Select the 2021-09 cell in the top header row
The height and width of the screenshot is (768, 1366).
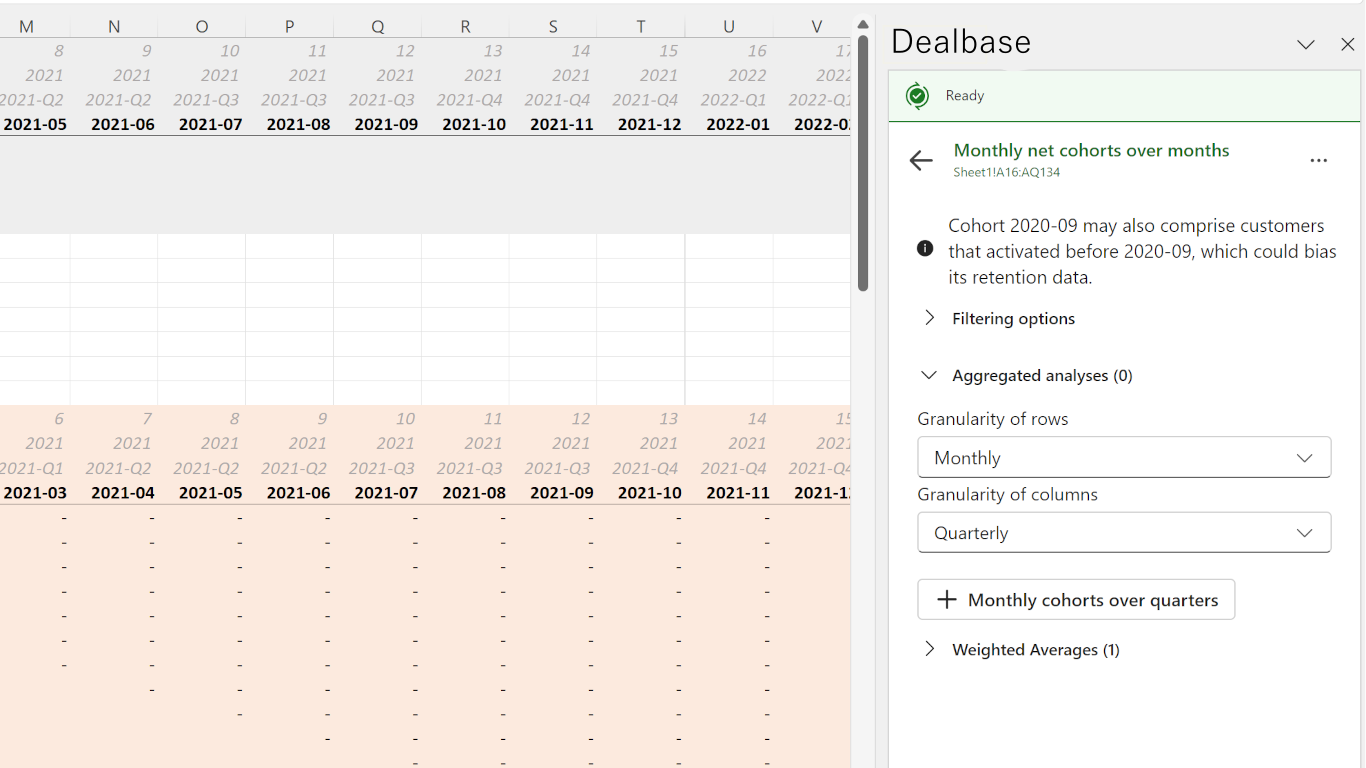click(386, 124)
